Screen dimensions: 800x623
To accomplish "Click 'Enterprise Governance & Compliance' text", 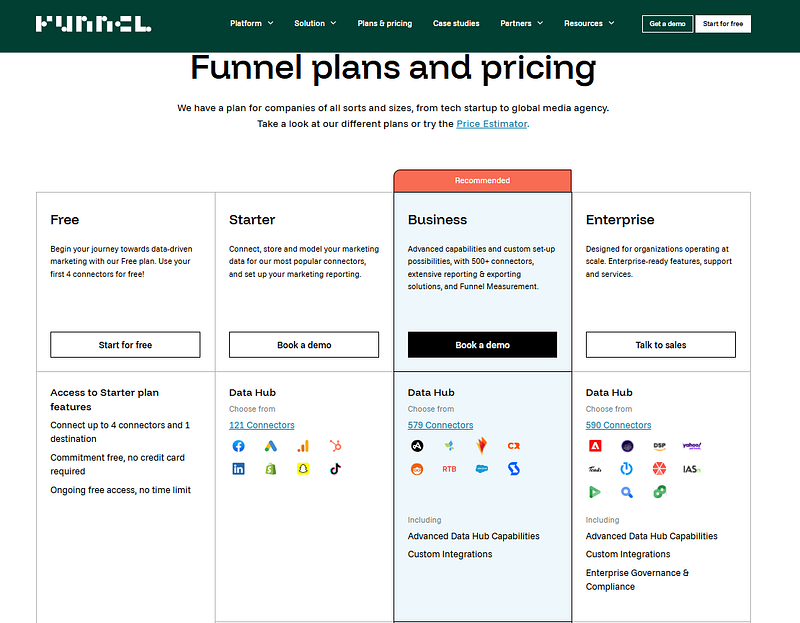I will tap(637, 580).
